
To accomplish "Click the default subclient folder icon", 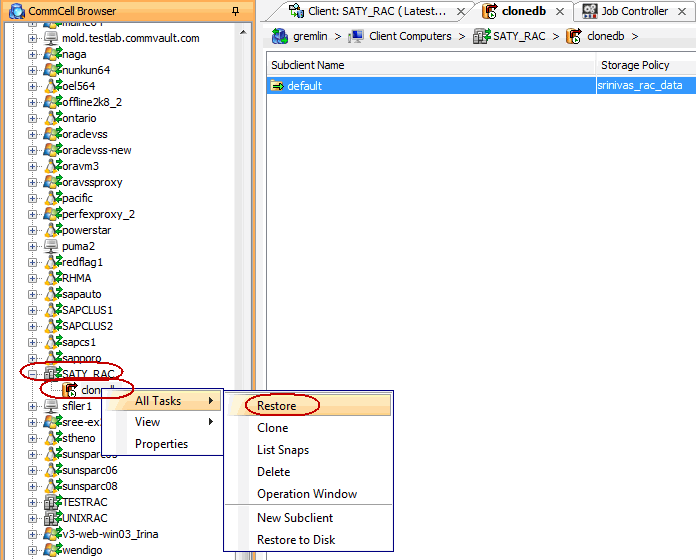I will pyautogui.click(x=277, y=86).
